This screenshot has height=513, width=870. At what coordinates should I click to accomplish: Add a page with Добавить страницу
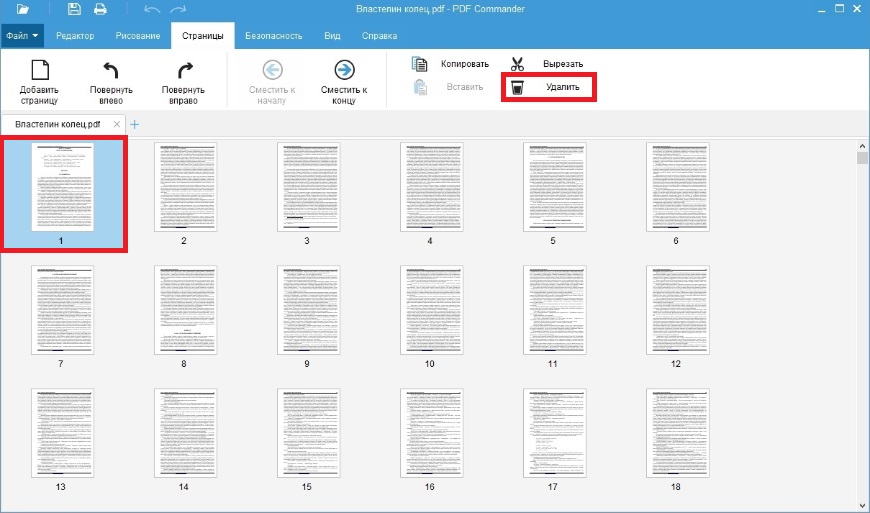pos(39,82)
